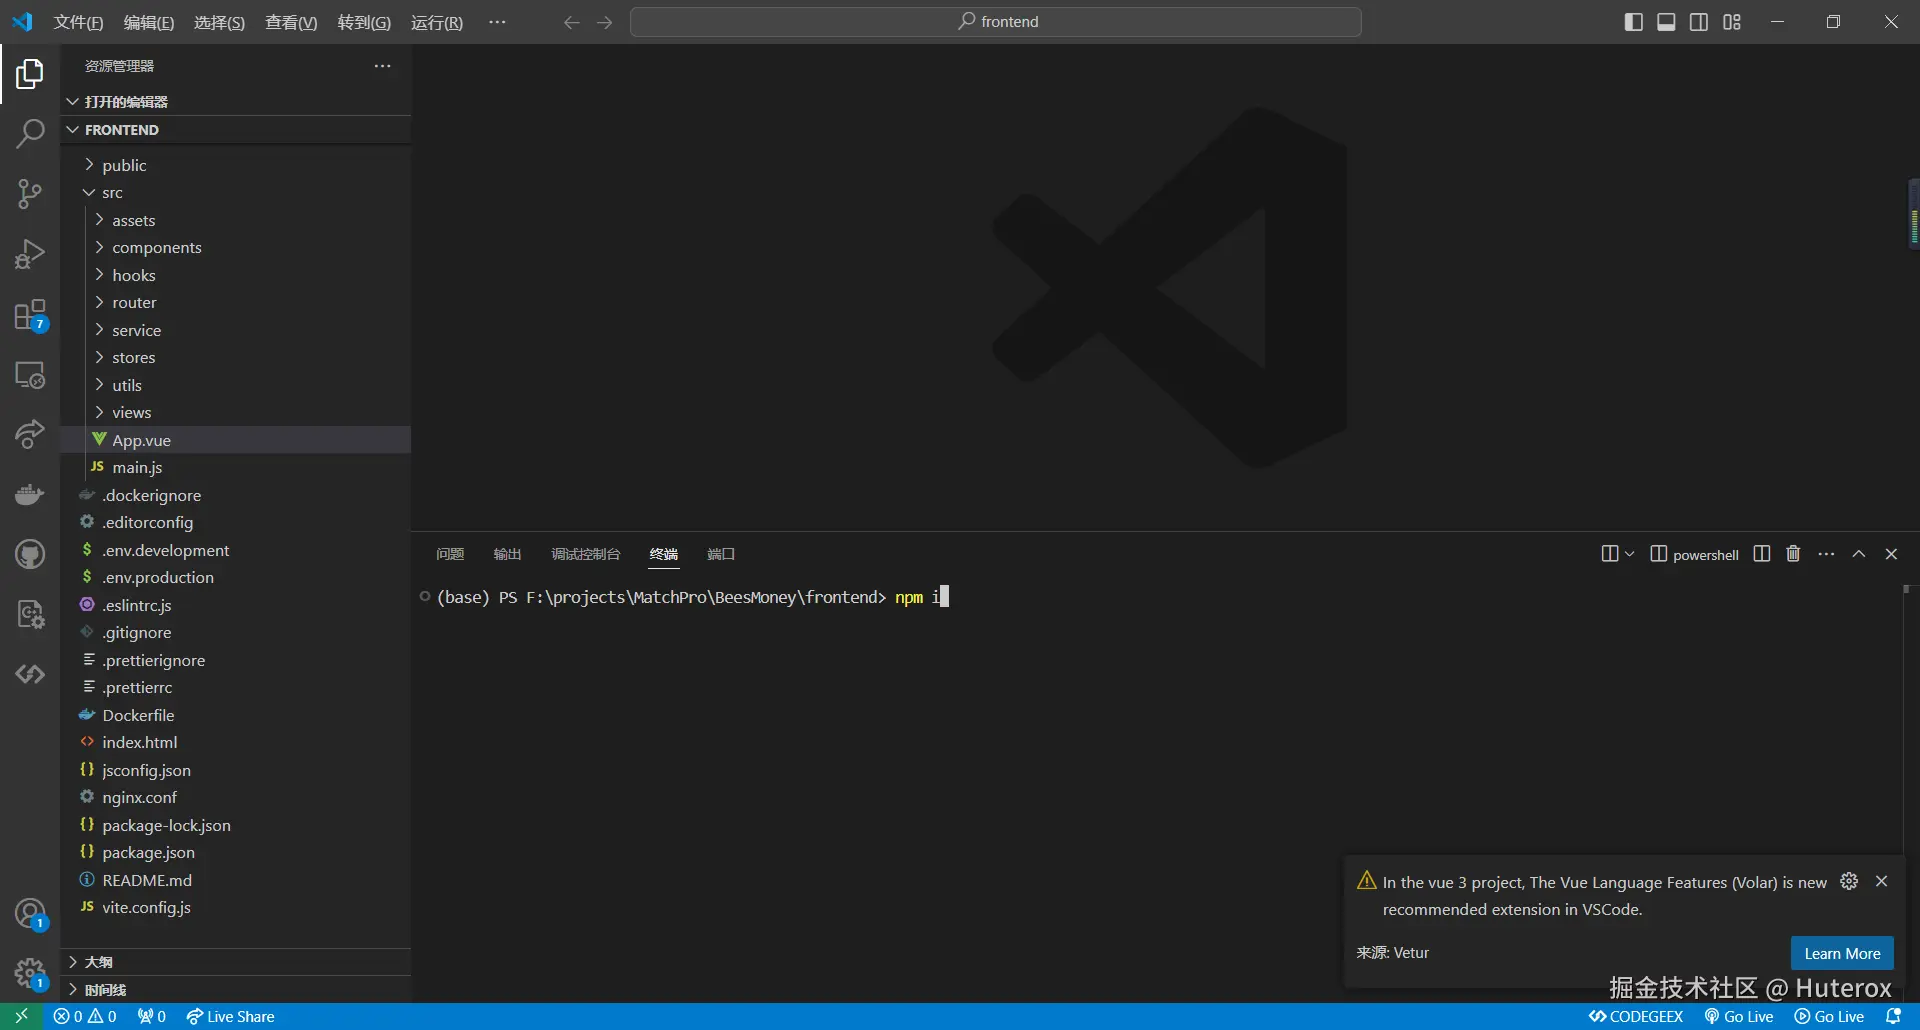Screen dimensions: 1920x1030
Task: Switch to the 调试控制台 tab
Action: click(586, 554)
